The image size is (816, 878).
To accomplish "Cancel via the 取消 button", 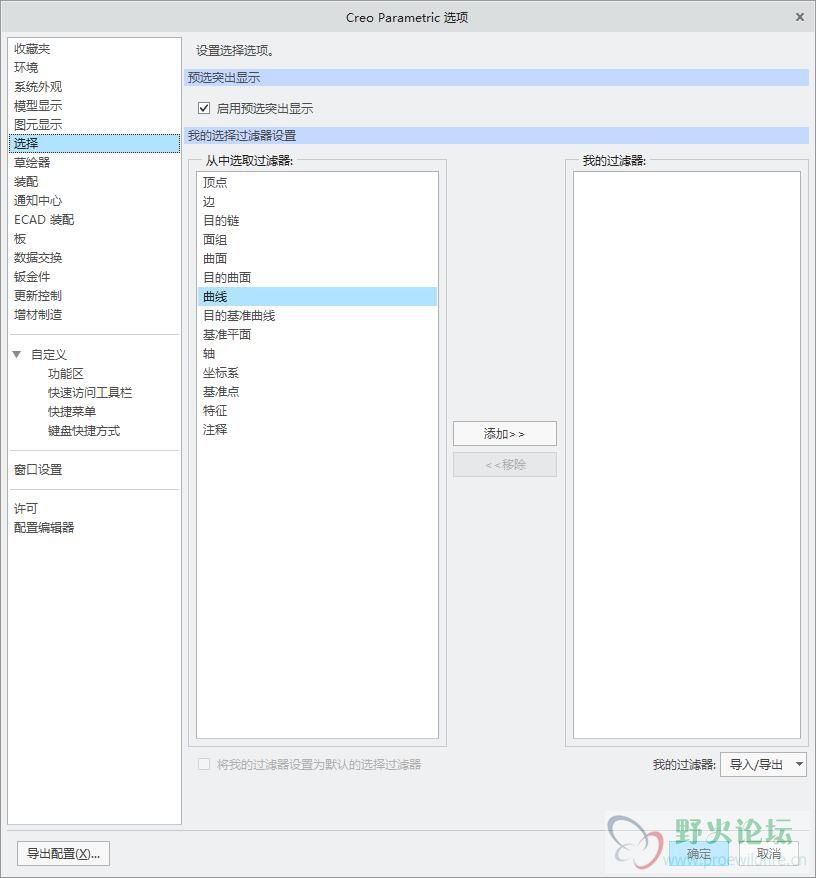I will pos(768,854).
